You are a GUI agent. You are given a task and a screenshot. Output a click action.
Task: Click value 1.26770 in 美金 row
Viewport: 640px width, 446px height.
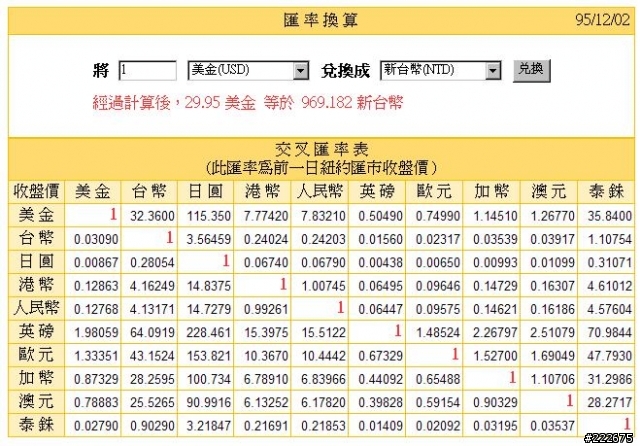coord(552,216)
